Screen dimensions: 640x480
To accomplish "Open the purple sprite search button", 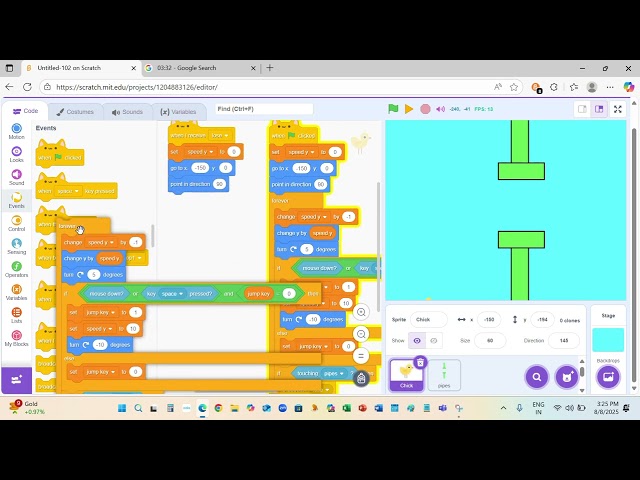I will point(537,377).
